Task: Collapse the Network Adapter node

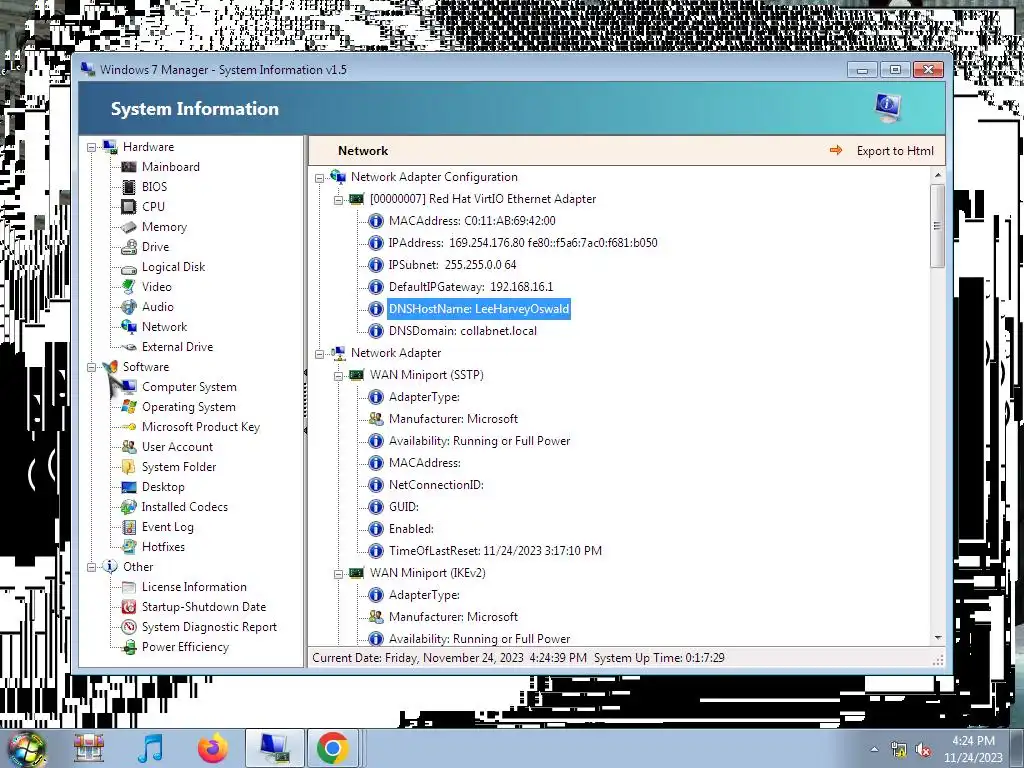Action: pyautogui.click(x=319, y=354)
